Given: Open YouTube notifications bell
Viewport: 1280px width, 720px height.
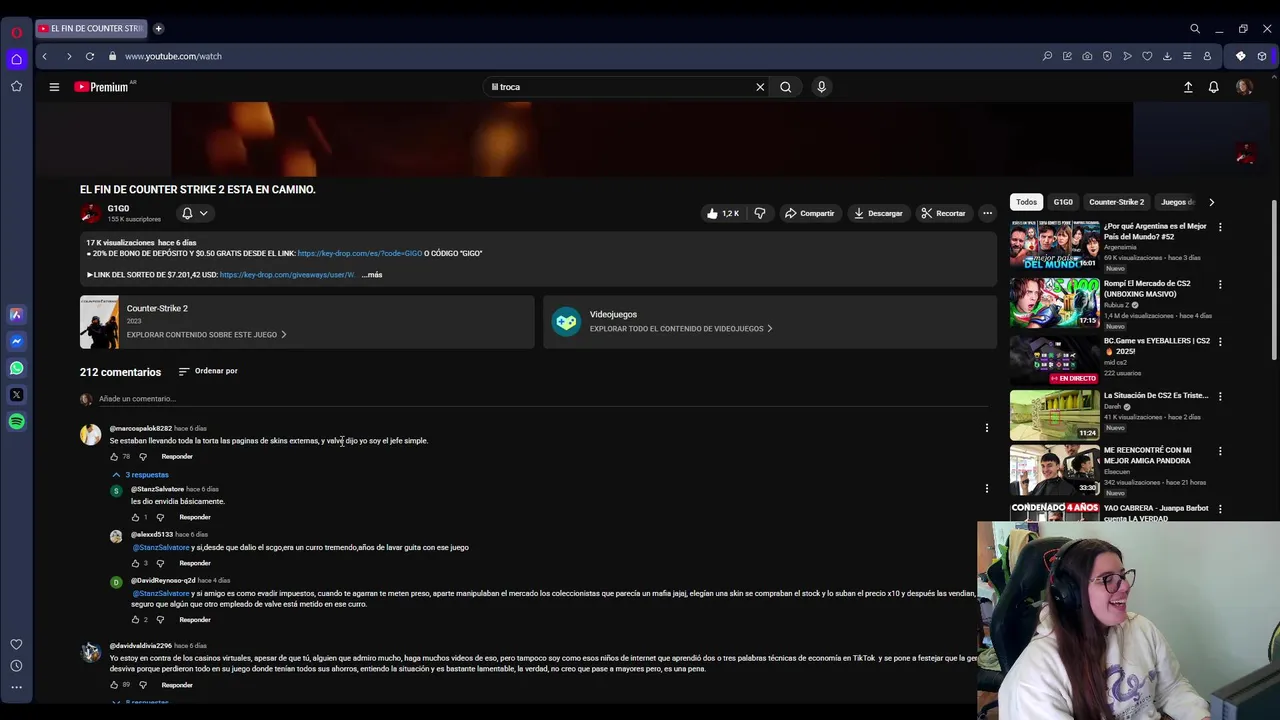Looking at the screenshot, I should [x=1213, y=87].
